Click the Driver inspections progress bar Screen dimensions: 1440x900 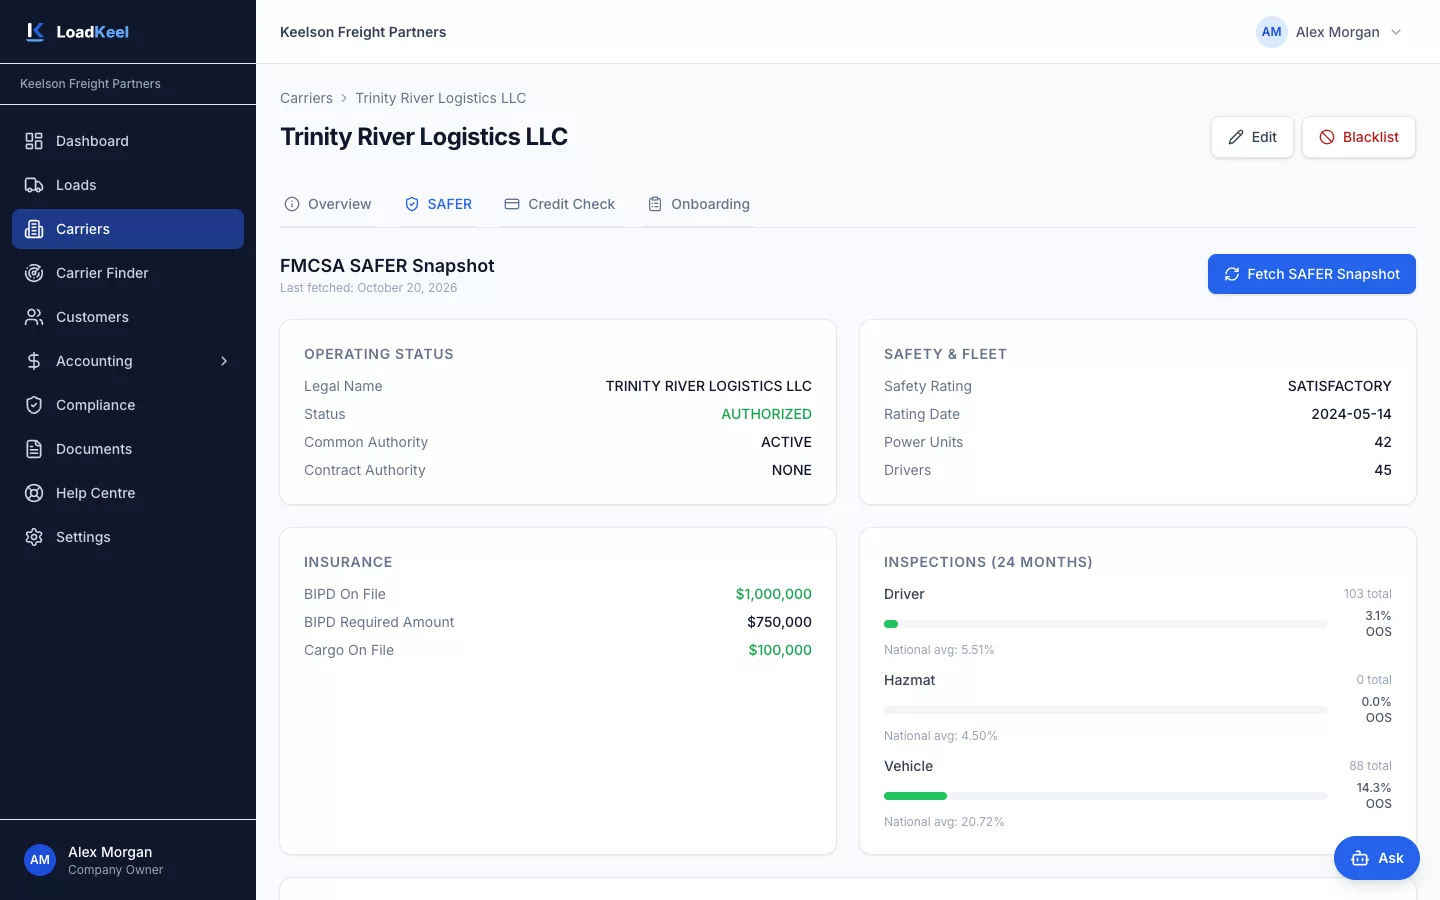pyautogui.click(x=1106, y=624)
